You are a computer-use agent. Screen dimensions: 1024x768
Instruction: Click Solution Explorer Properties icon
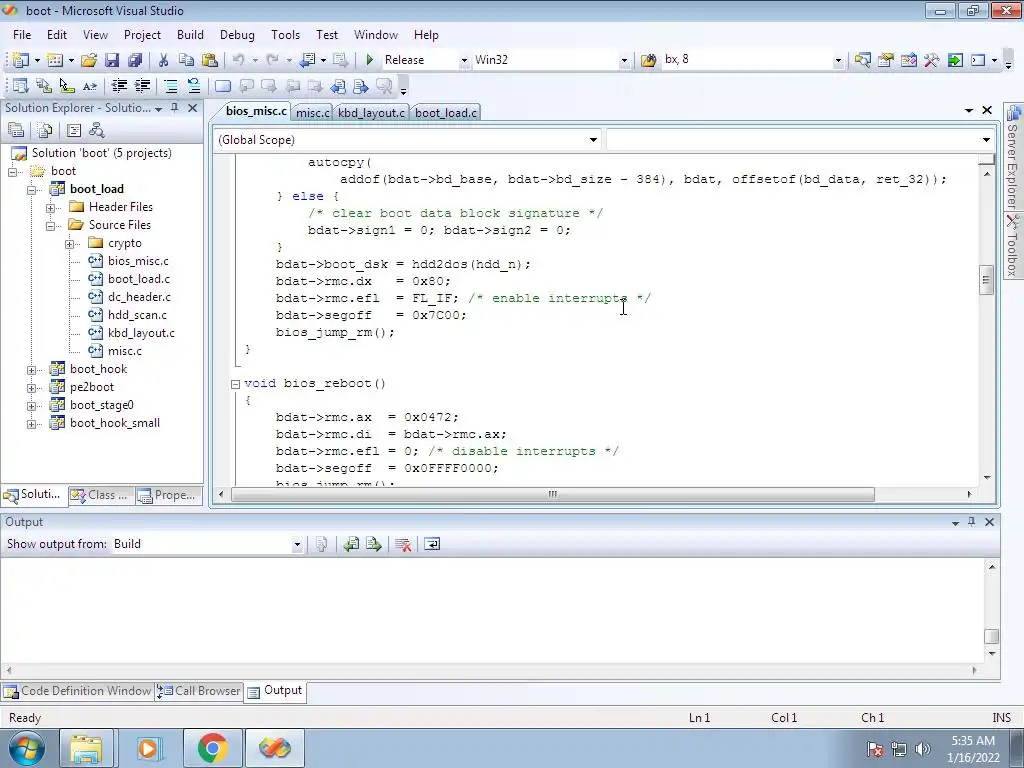(16, 131)
